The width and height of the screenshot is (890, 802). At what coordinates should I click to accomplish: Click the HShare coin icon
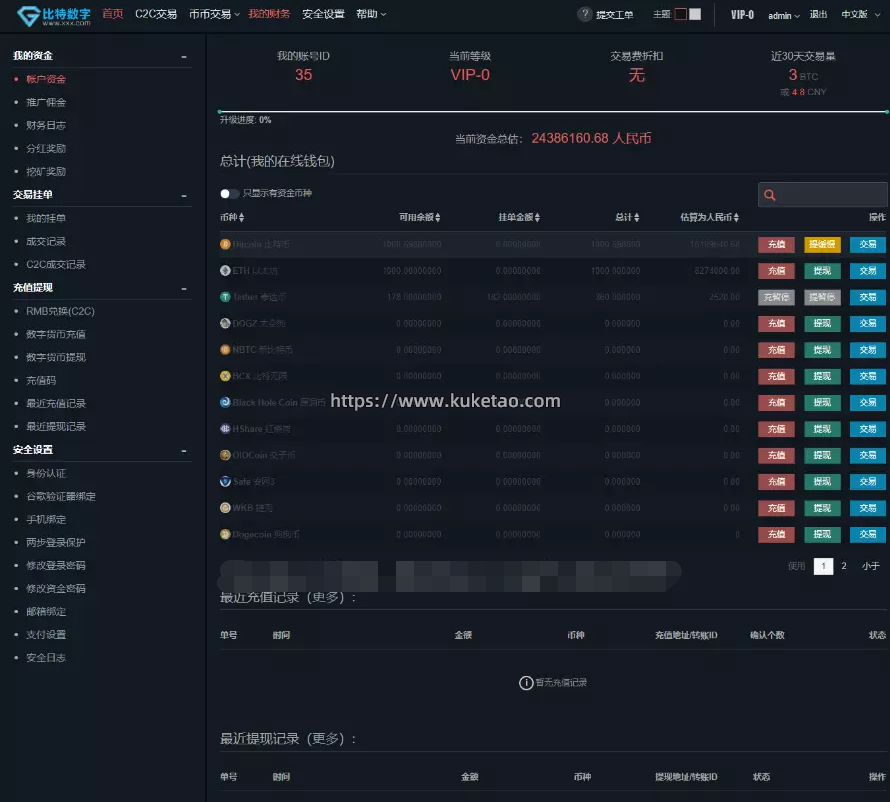point(225,429)
